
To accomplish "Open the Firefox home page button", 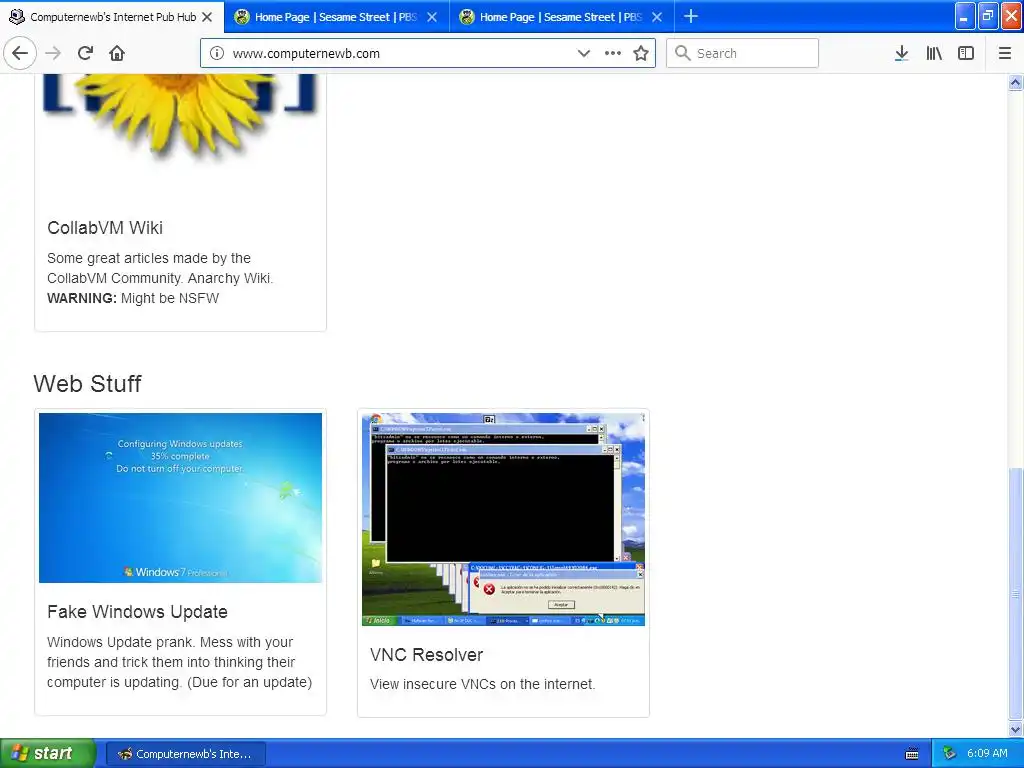I will 117,53.
